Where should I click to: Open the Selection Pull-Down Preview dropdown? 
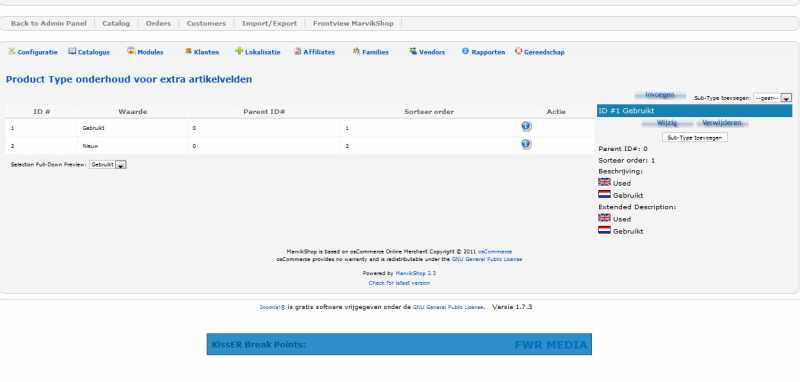click(x=108, y=165)
